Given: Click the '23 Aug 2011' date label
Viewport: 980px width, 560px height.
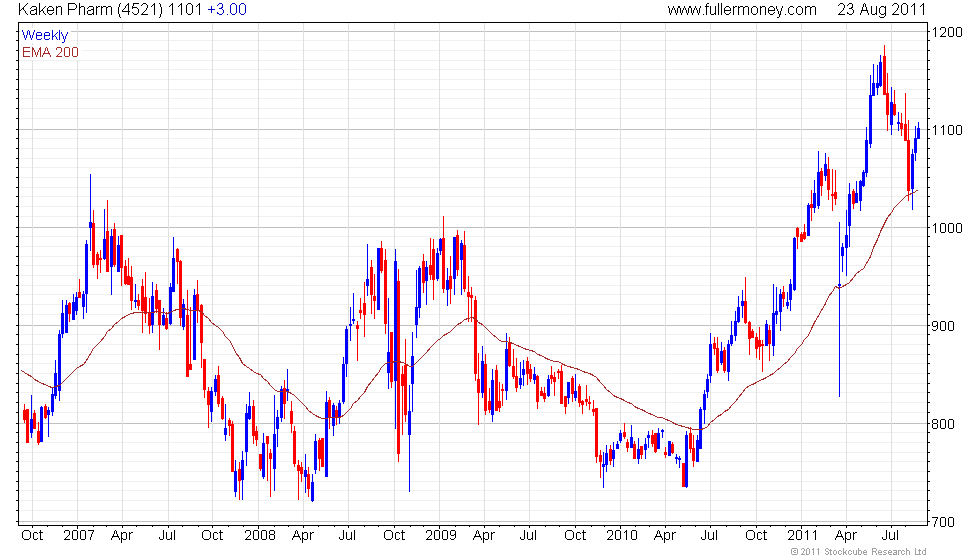Looking at the screenshot, I should click(x=881, y=9).
